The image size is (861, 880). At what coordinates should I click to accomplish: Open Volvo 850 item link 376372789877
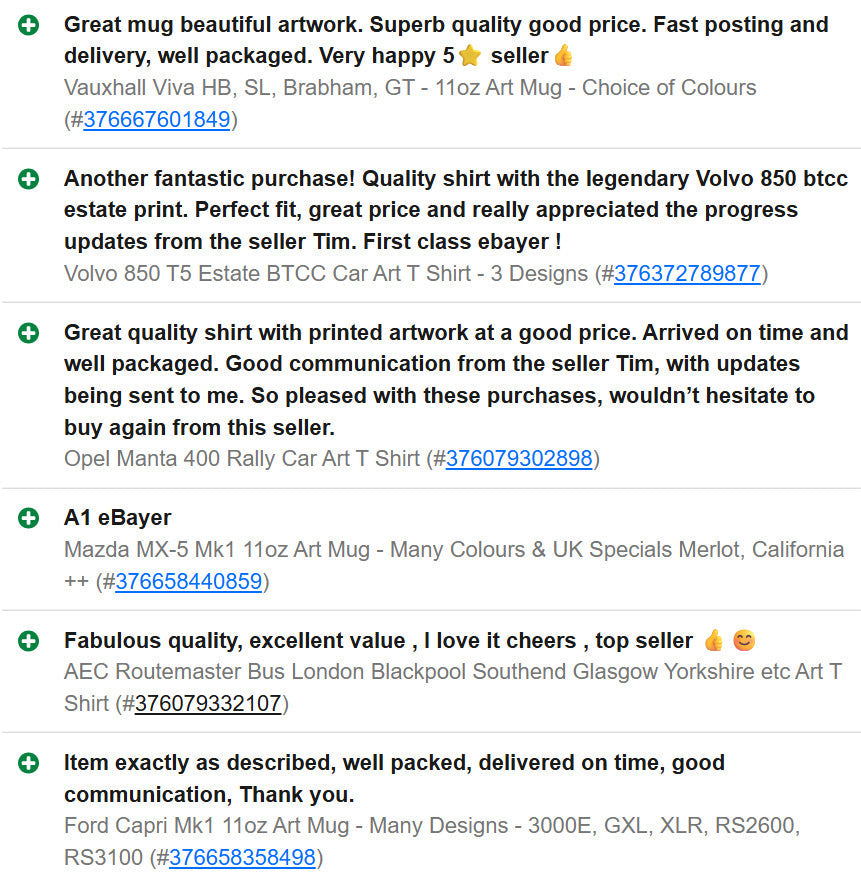pyautogui.click(x=687, y=274)
